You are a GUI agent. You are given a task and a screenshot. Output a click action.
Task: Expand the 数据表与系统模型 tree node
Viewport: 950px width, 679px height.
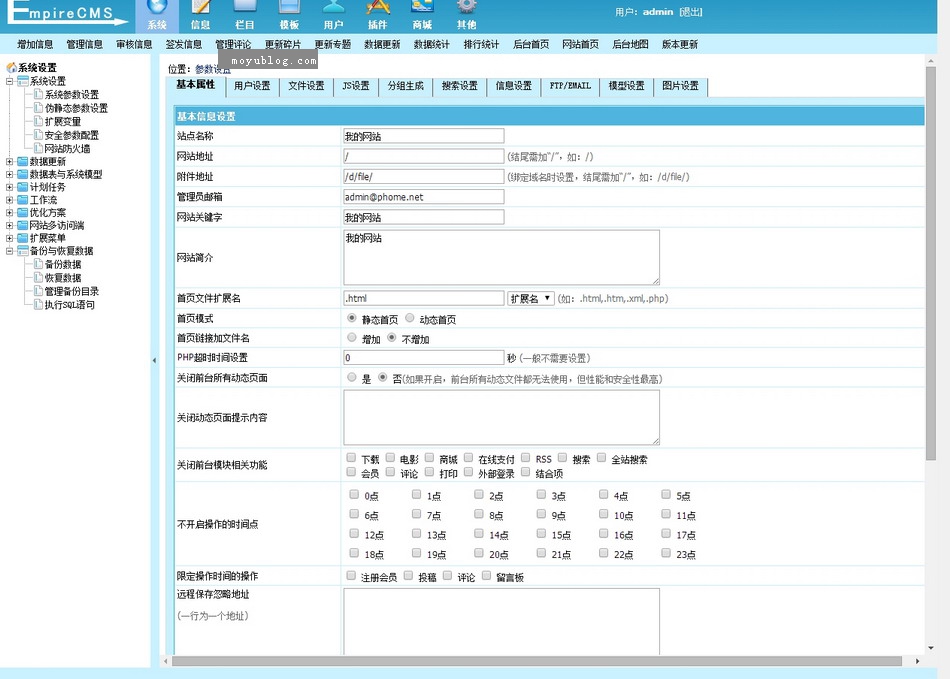point(9,174)
